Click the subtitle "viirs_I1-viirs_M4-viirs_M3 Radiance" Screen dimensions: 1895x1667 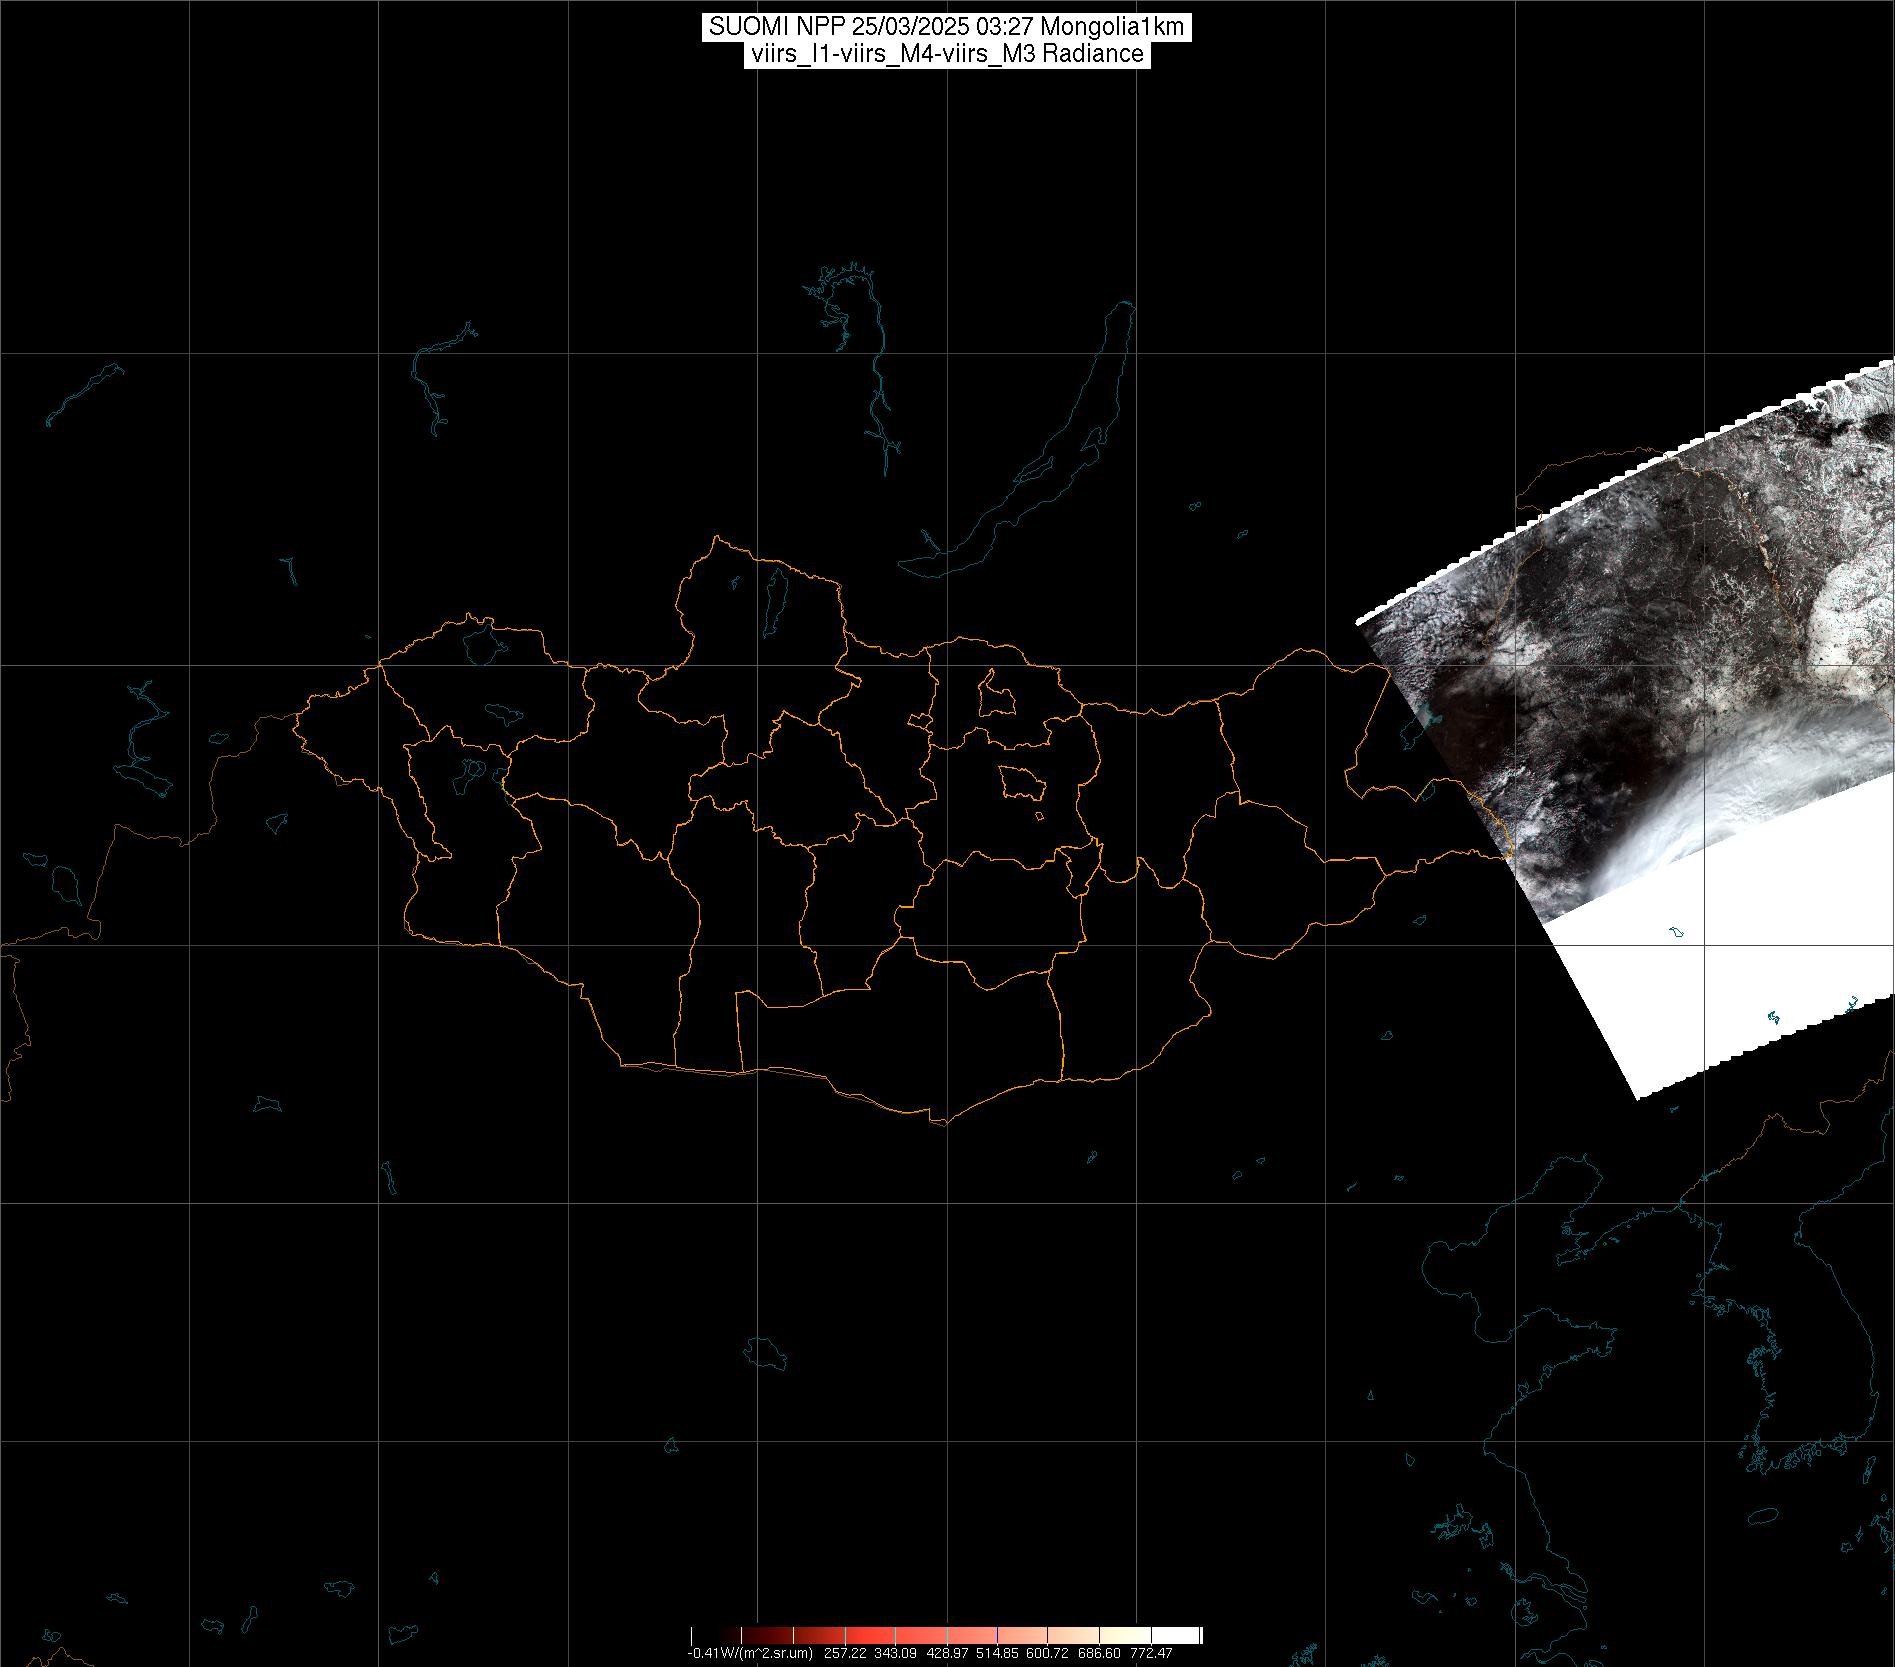(x=946, y=54)
